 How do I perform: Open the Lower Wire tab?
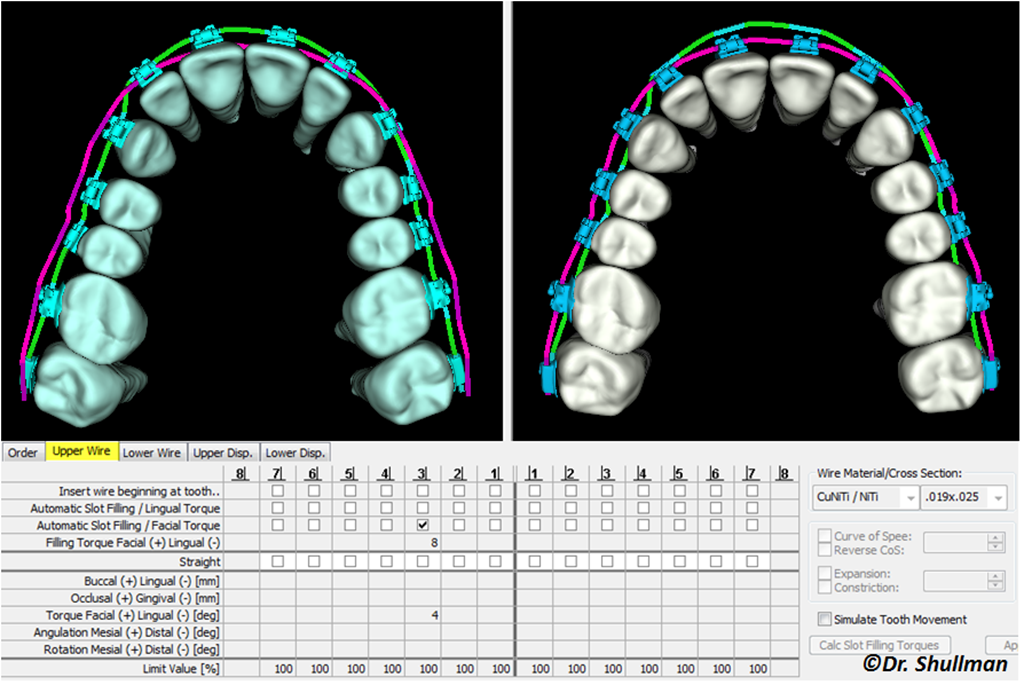point(152,453)
